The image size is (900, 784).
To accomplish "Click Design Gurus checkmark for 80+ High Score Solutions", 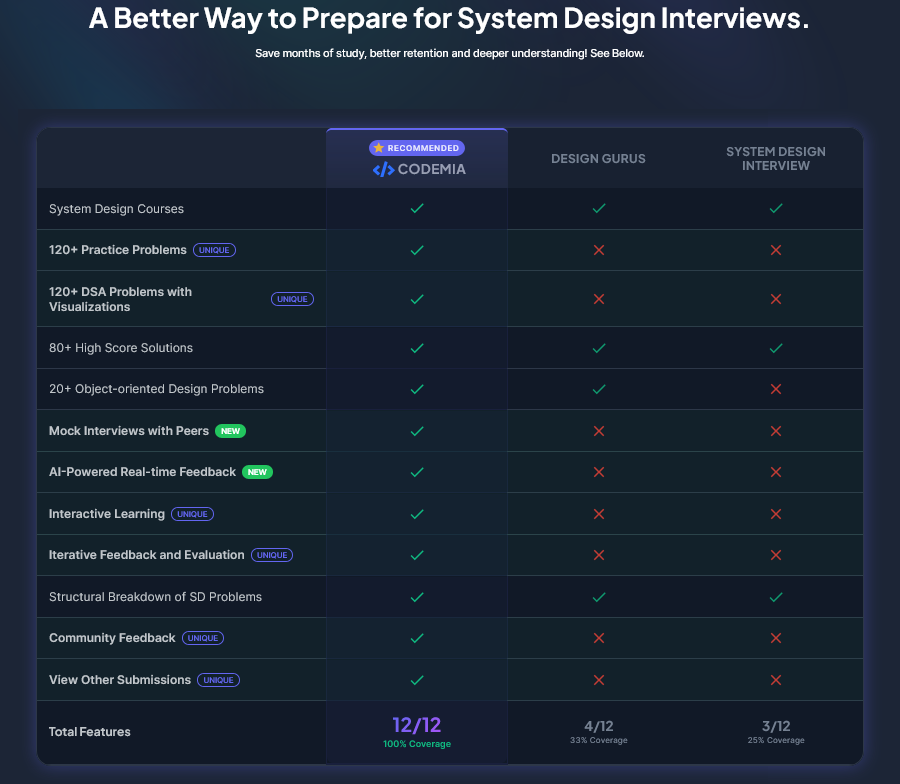I will point(599,348).
